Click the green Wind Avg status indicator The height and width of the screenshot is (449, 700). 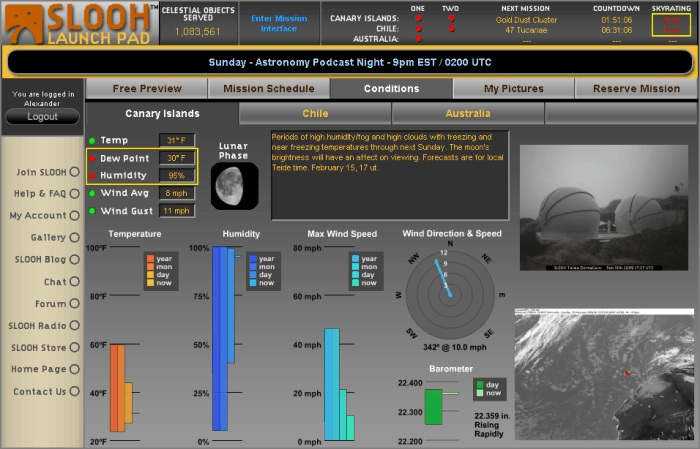92,193
